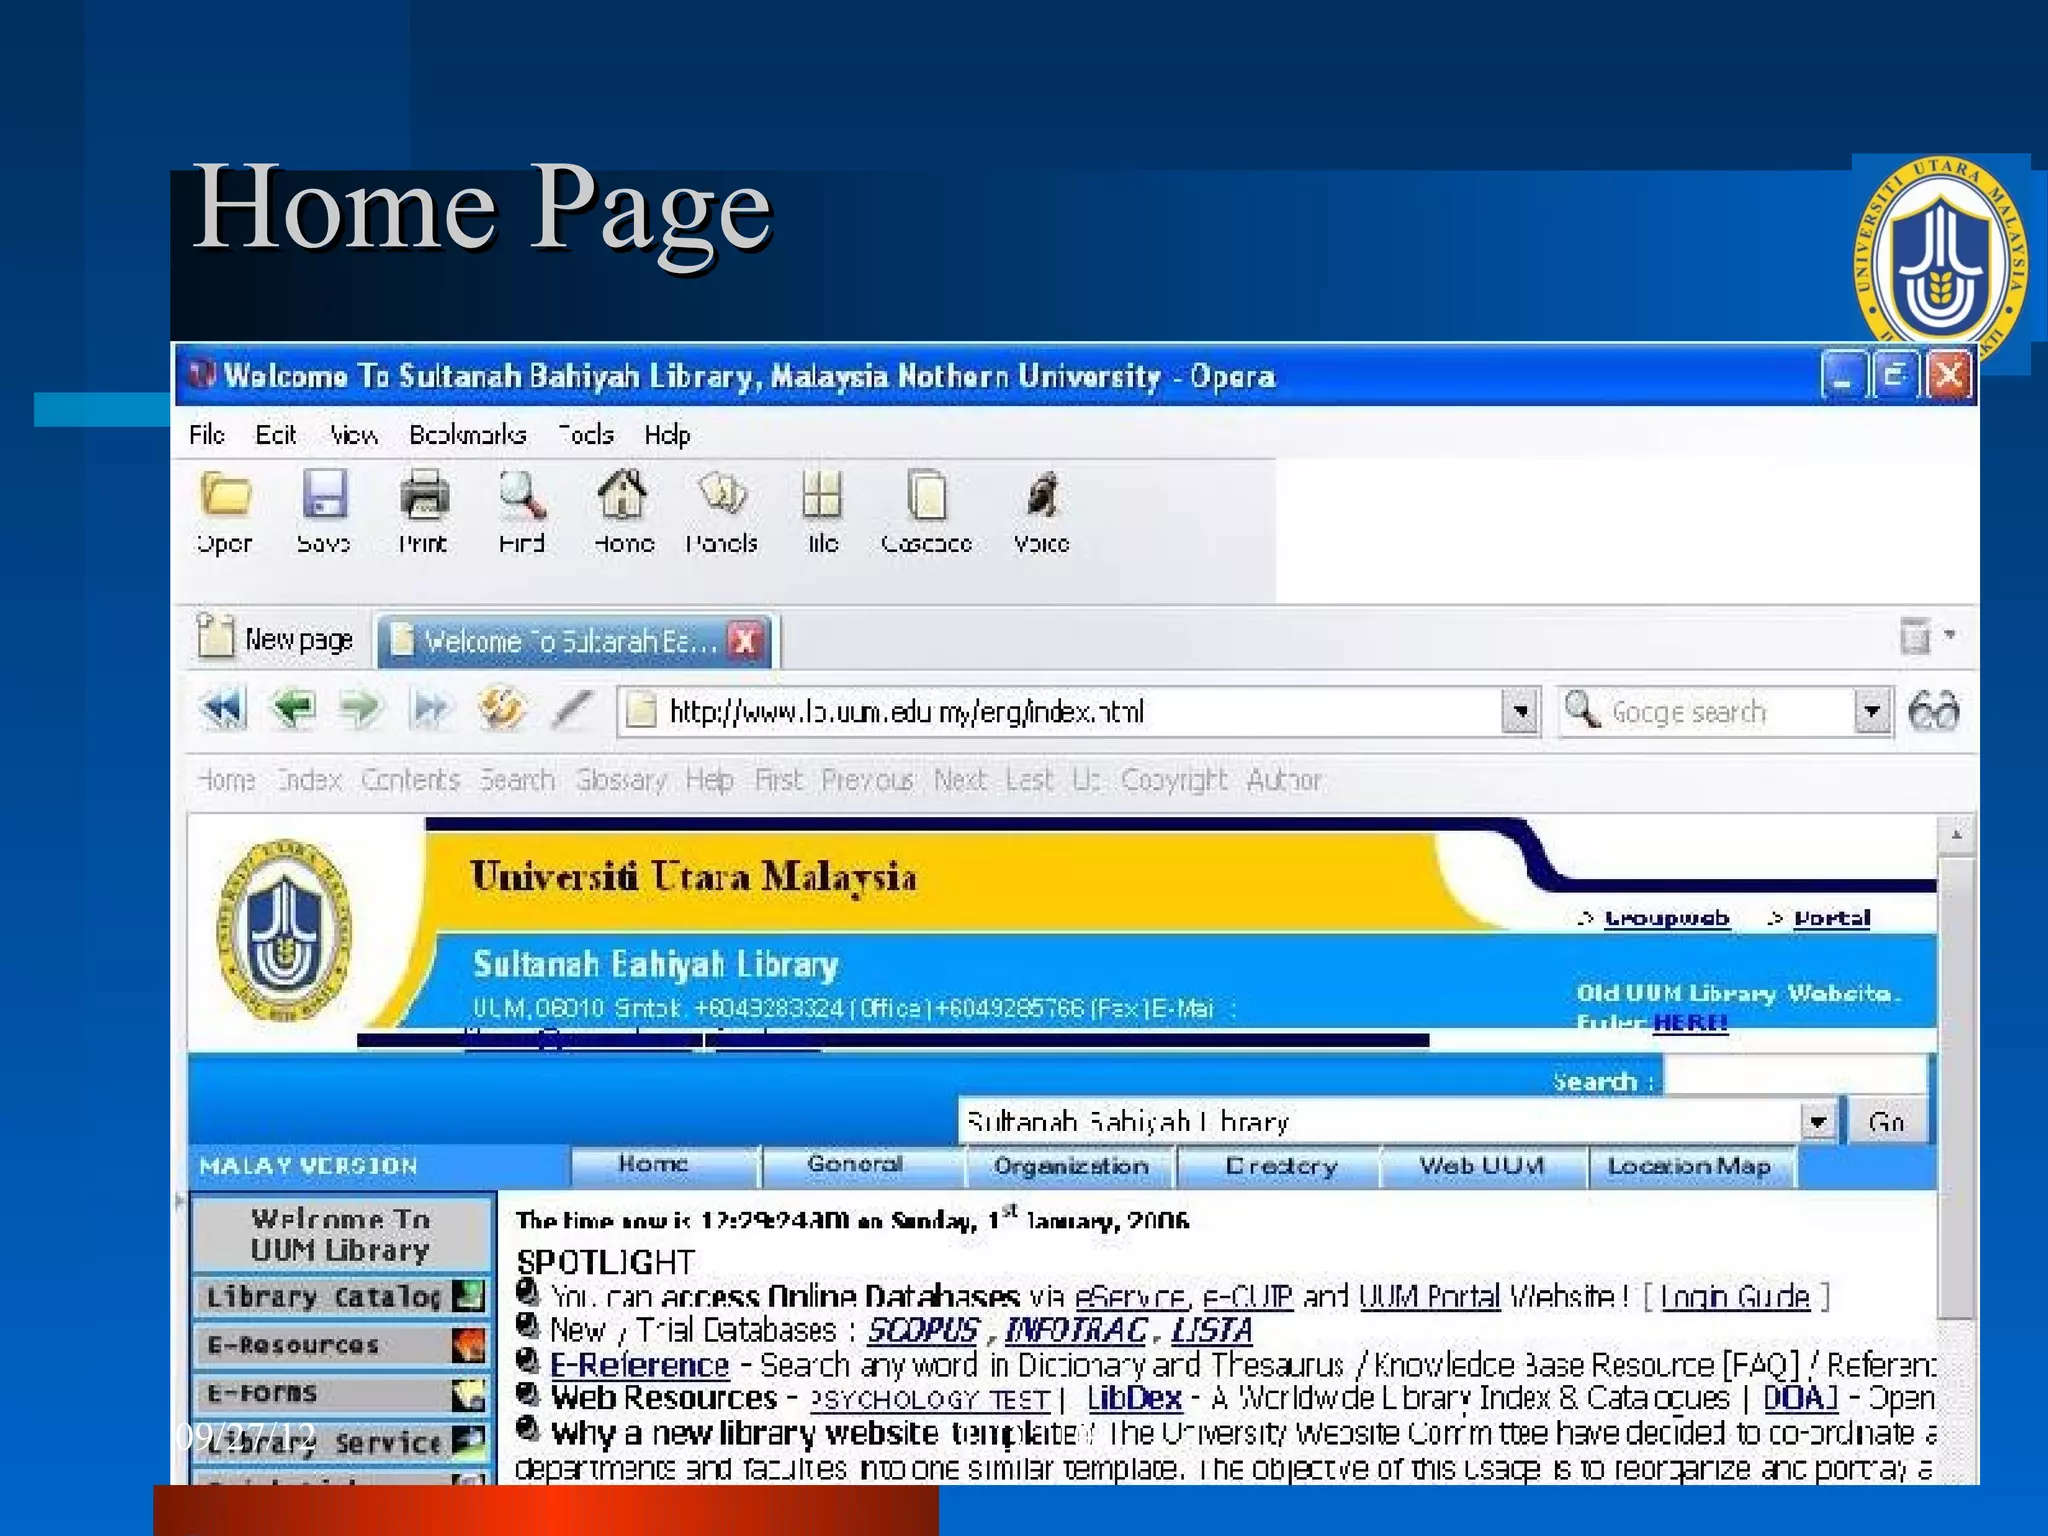Follow the Portal link

1831,918
